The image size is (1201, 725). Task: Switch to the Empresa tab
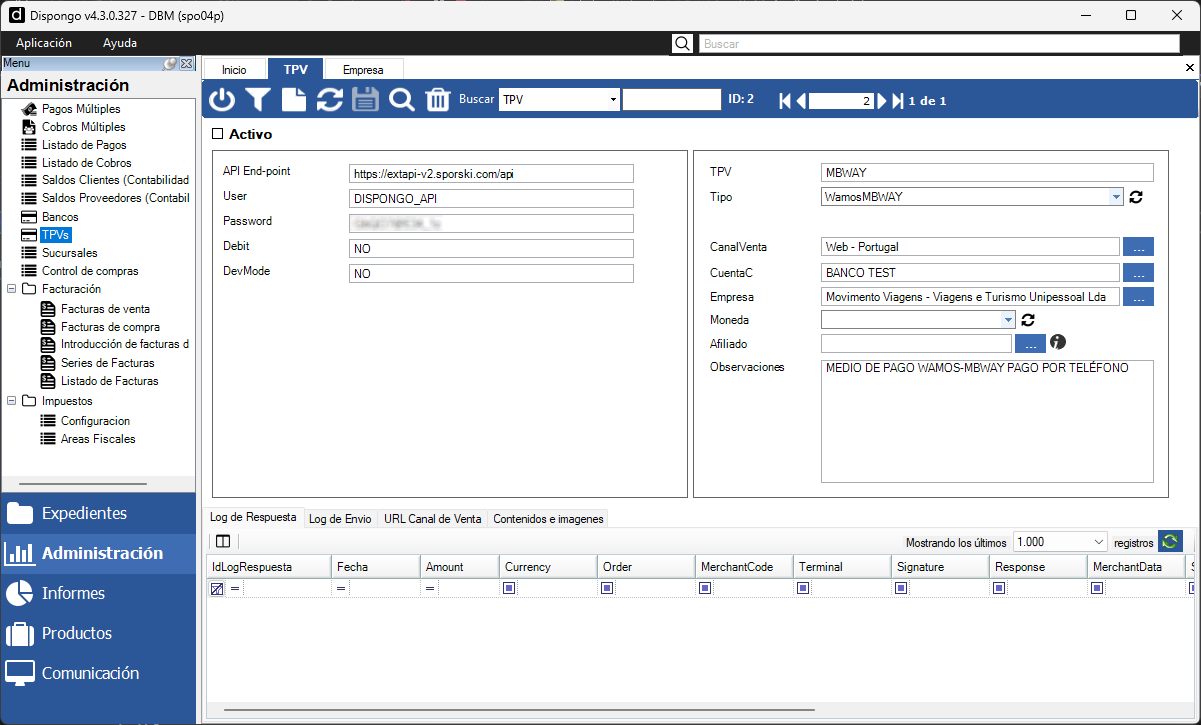(x=363, y=70)
